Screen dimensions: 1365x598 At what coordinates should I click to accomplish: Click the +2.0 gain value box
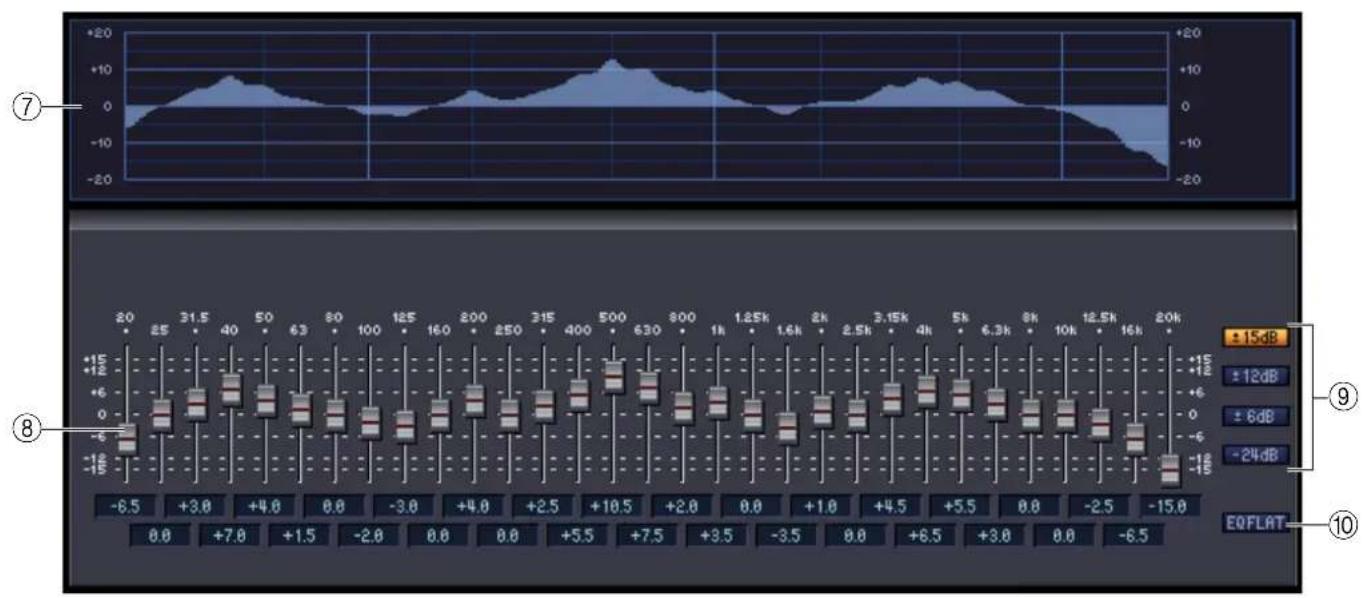click(x=683, y=506)
